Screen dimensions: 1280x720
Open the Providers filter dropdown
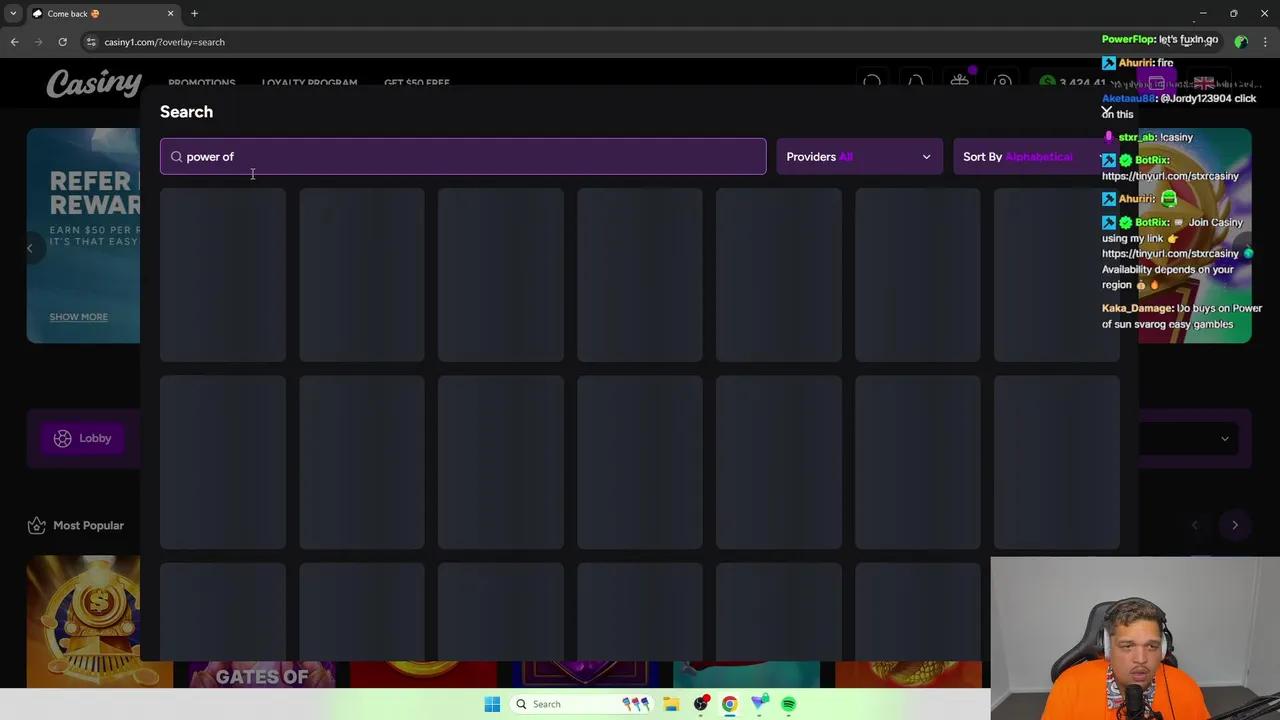pos(858,156)
